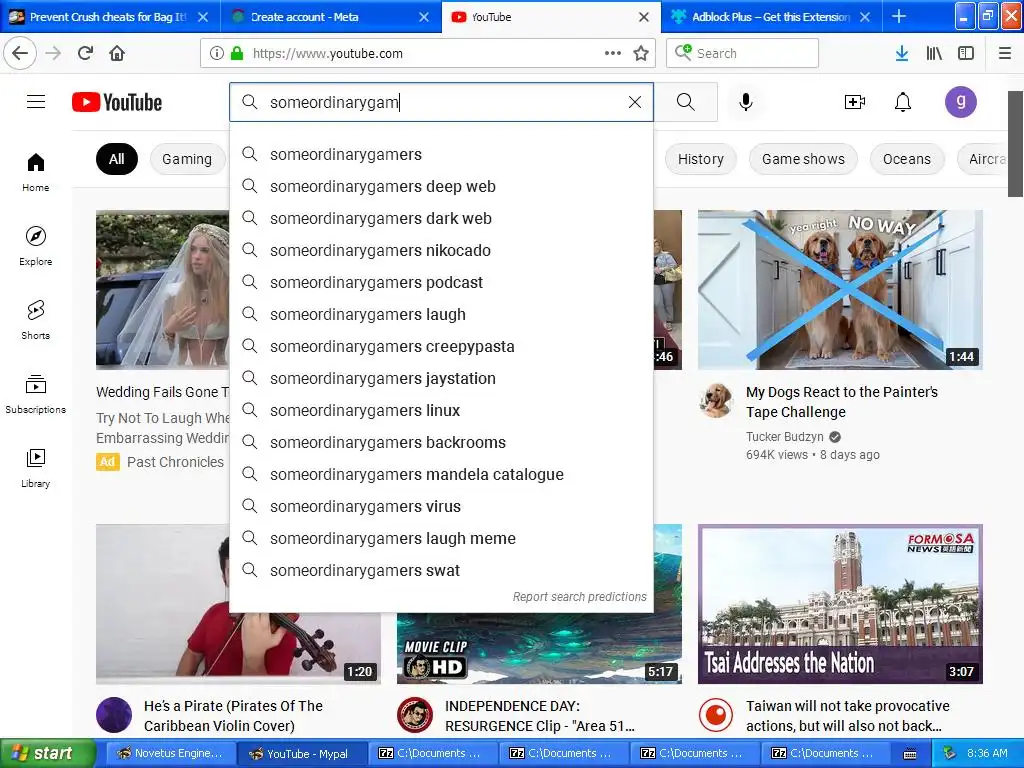Open Taiwan will not take provocative actions title
Screen dimensions: 1024x768
pos(848,716)
